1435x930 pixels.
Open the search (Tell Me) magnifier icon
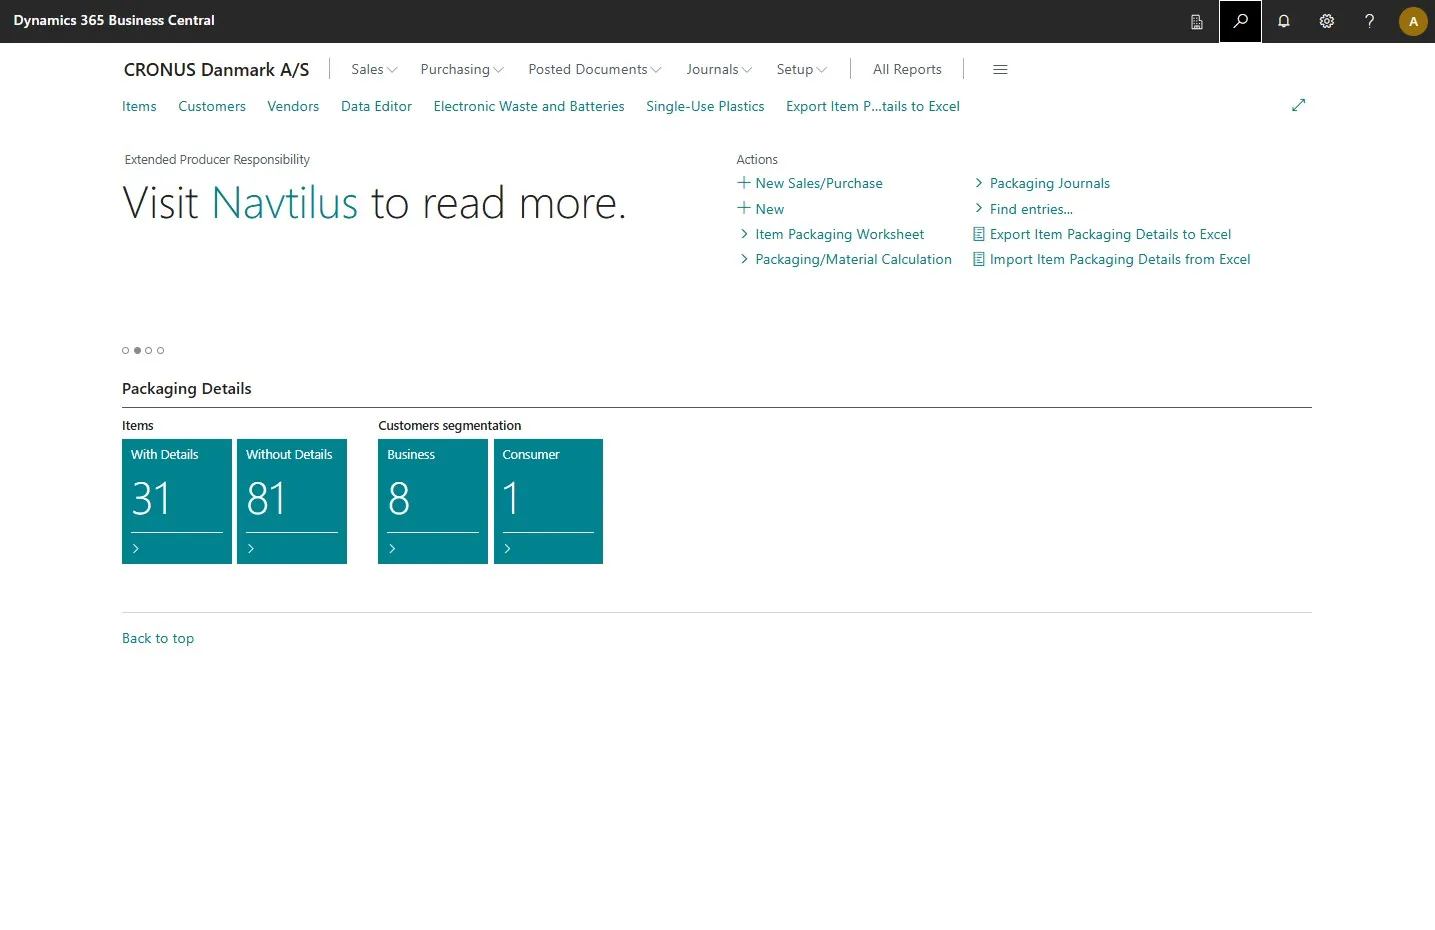(x=1240, y=21)
